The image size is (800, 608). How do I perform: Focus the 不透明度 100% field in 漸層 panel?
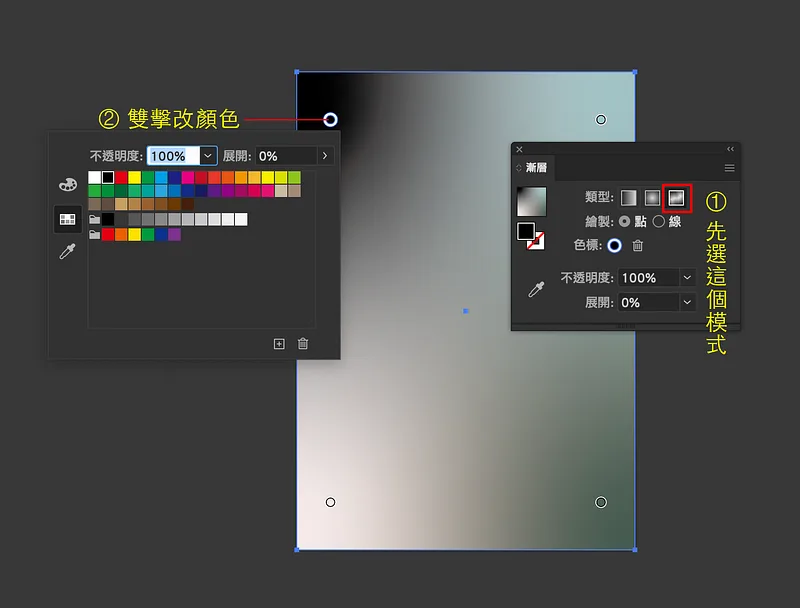coord(648,277)
